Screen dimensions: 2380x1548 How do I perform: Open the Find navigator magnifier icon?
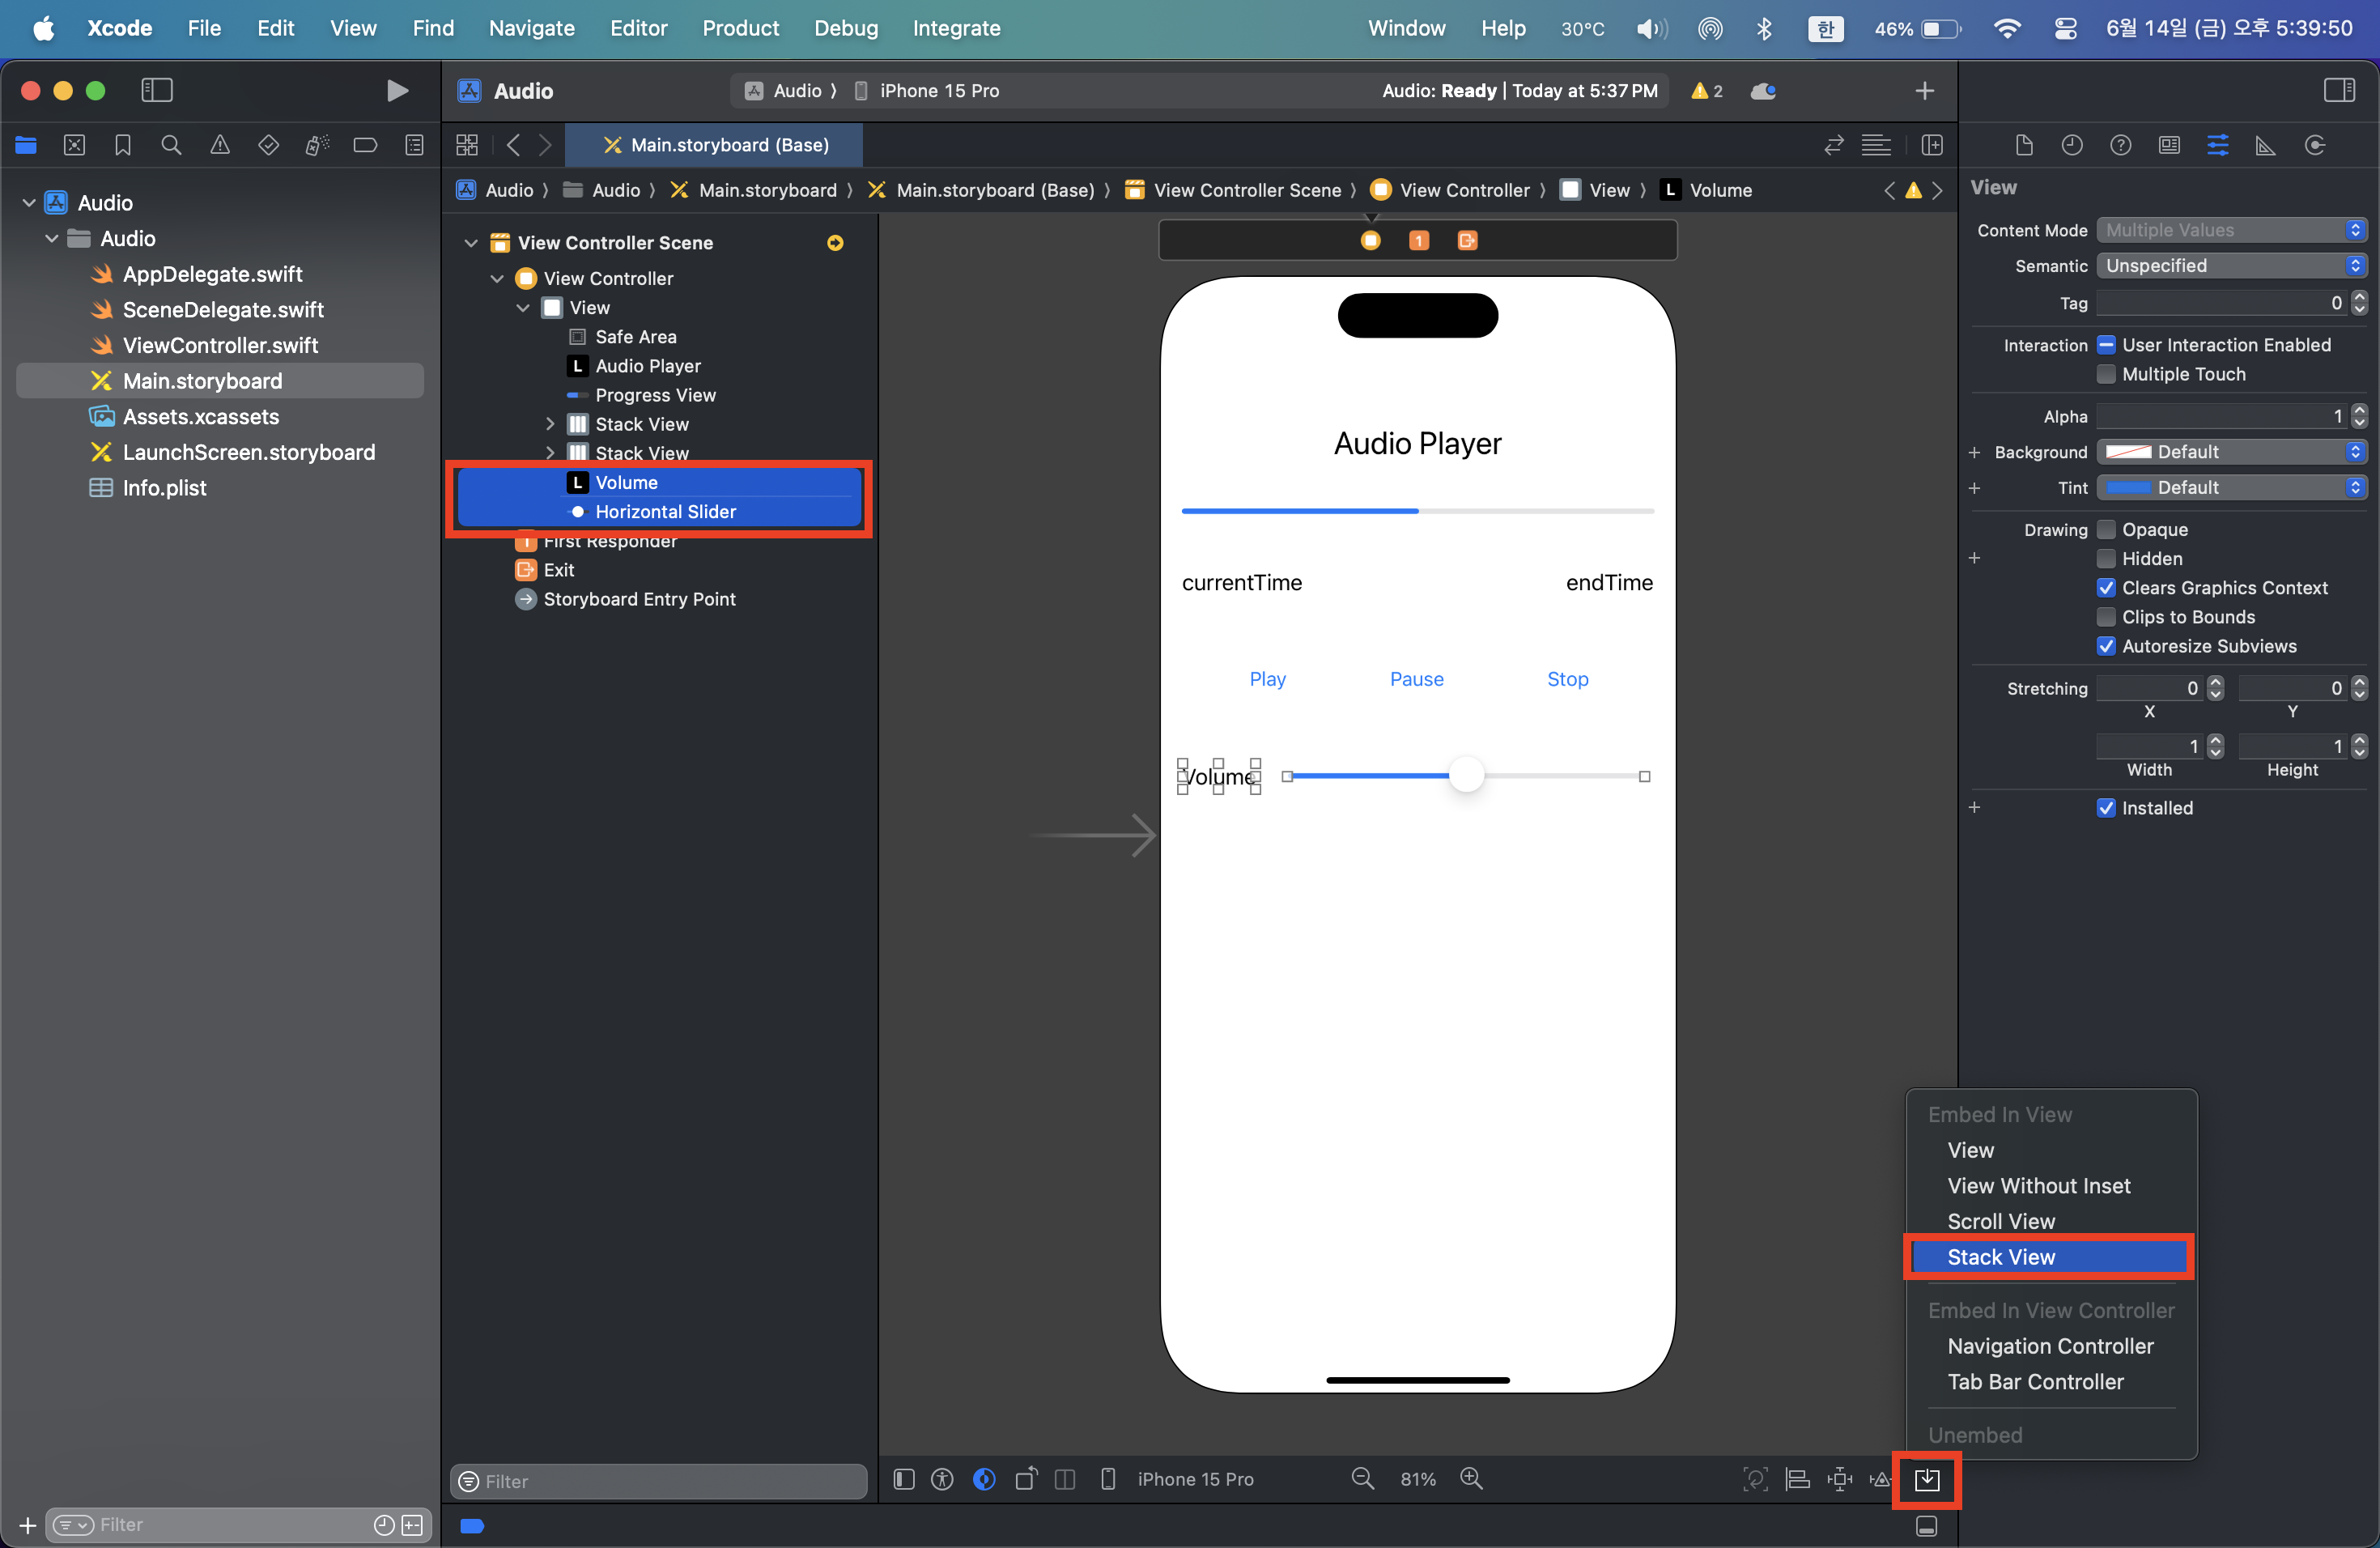tap(171, 146)
